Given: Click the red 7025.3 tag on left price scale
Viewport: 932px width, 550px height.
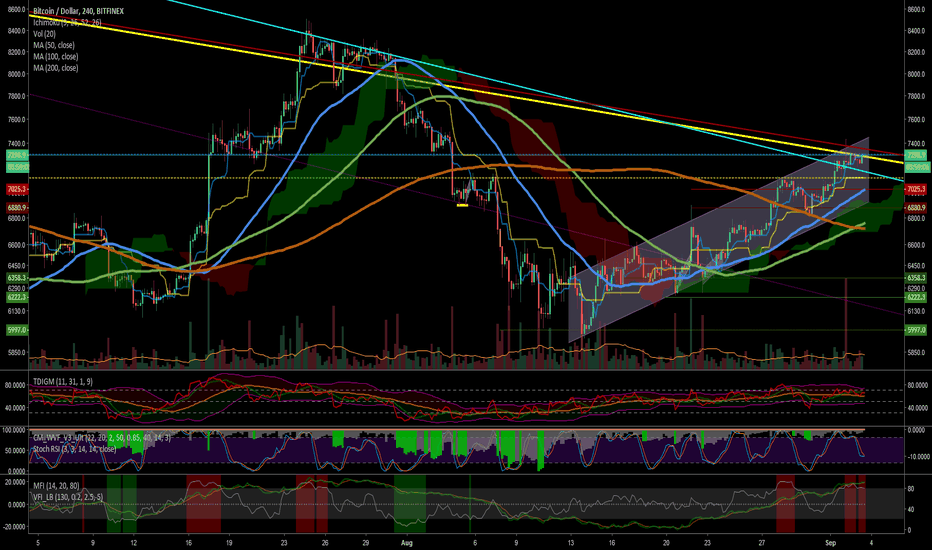Looking at the screenshot, I should pos(17,189).
